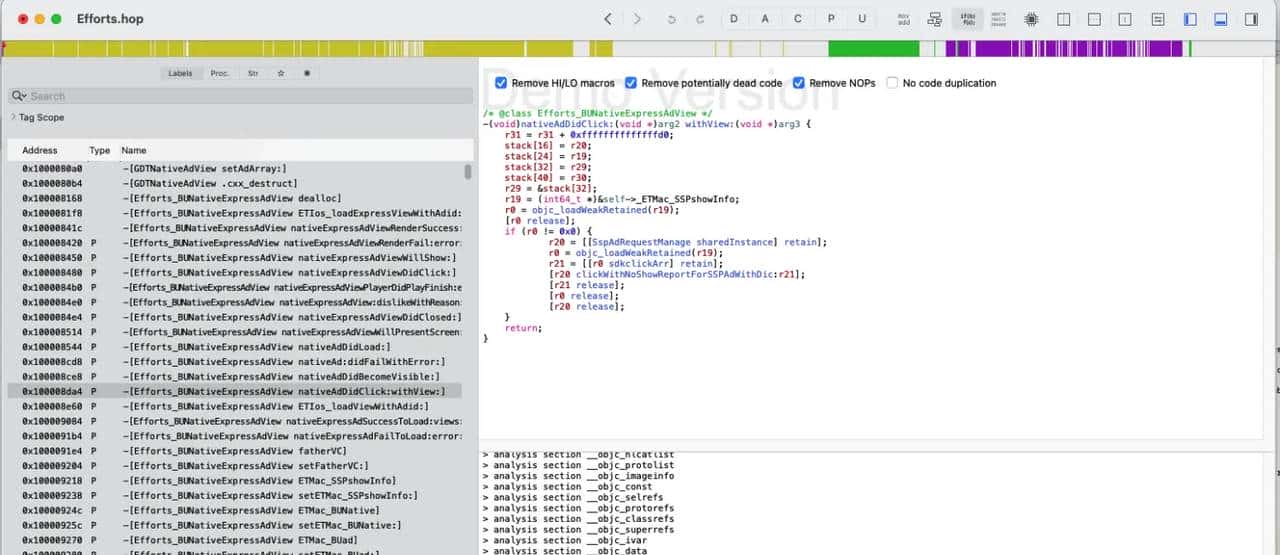The height and width of the screenshot is (555, 1280).
Task: Show starred items tab
Action: point(281,73)
